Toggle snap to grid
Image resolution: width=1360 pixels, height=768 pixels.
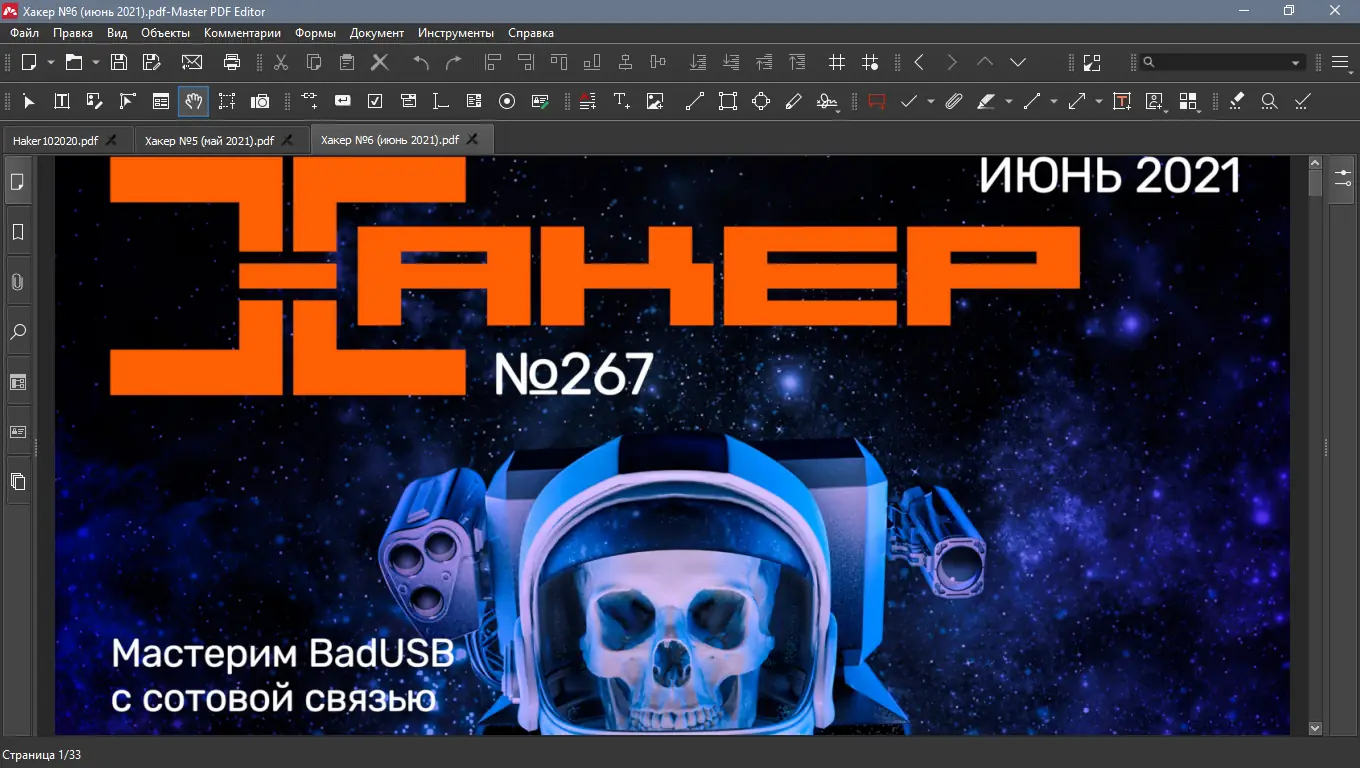870,62
